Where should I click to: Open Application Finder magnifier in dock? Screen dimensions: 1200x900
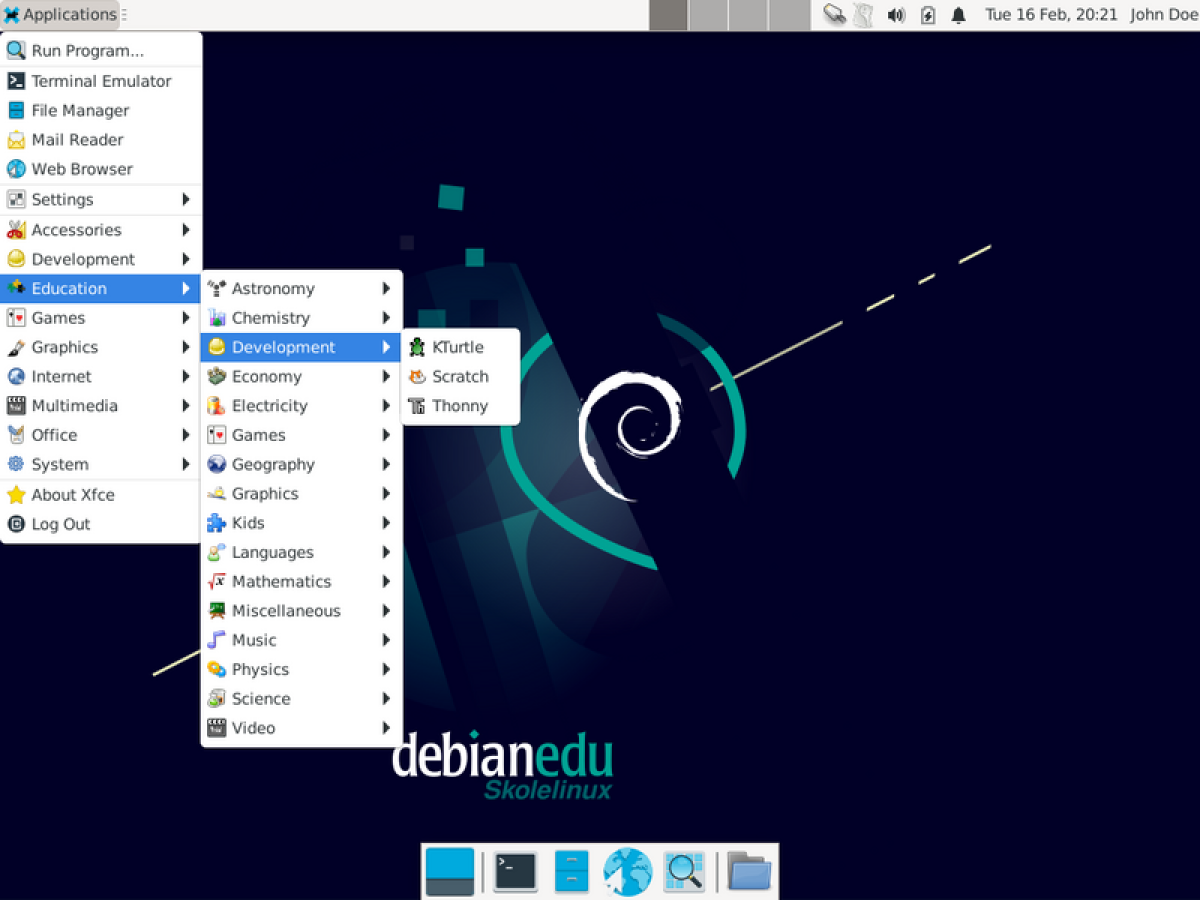point(685,871)
